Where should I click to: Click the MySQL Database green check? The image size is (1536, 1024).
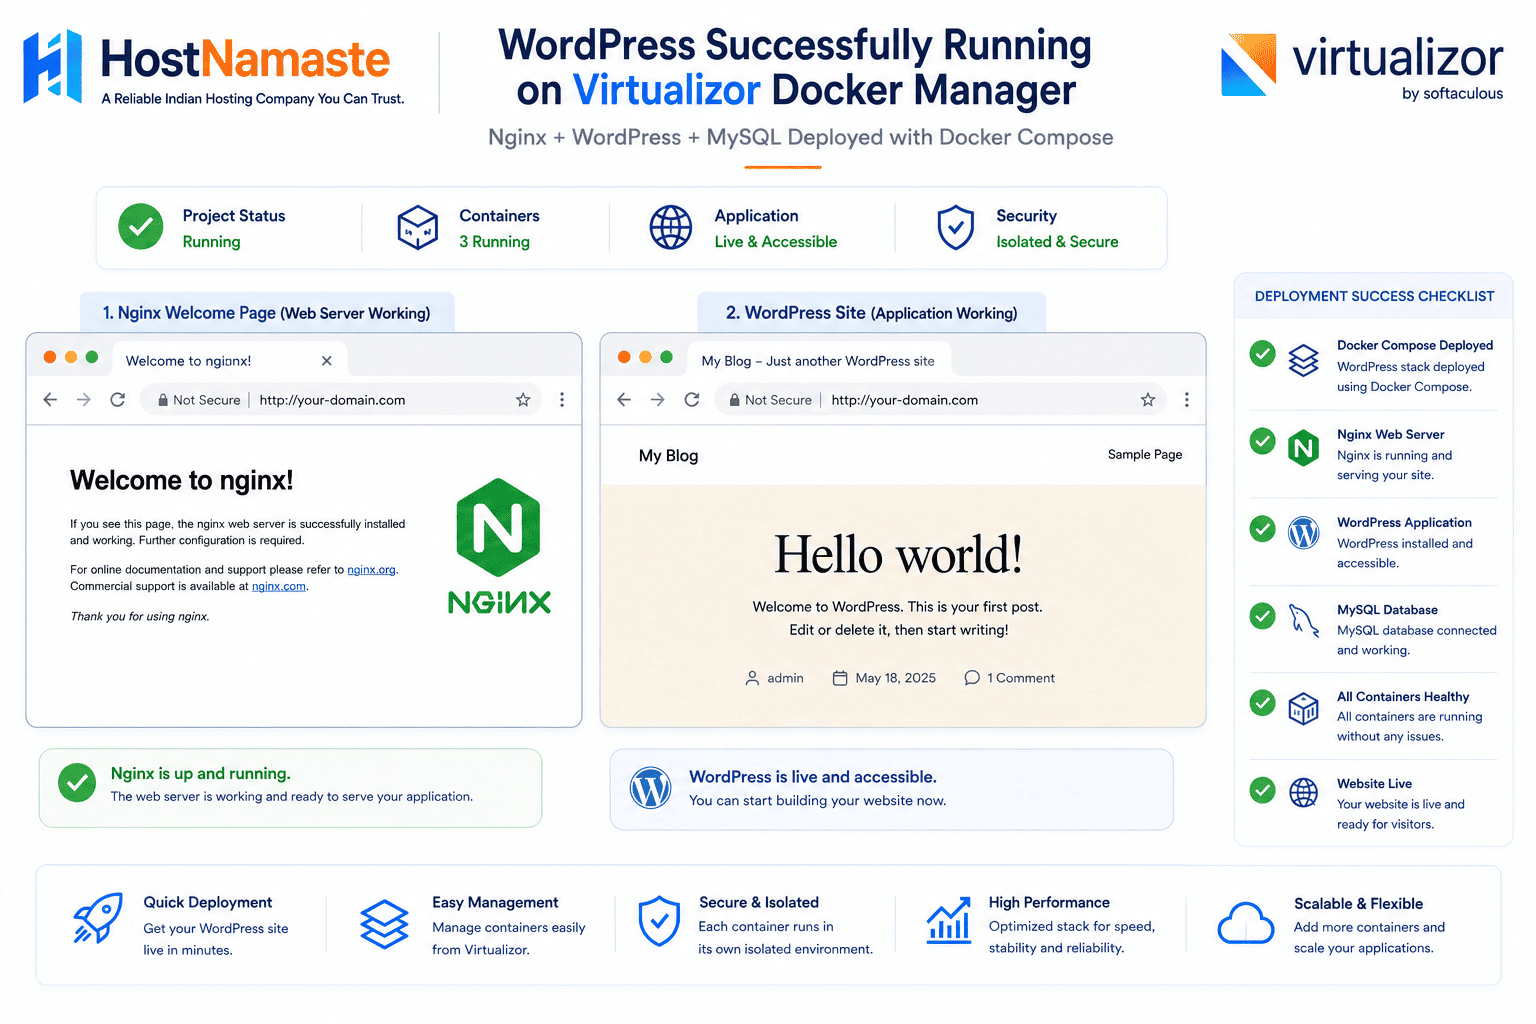point(1263,616)
